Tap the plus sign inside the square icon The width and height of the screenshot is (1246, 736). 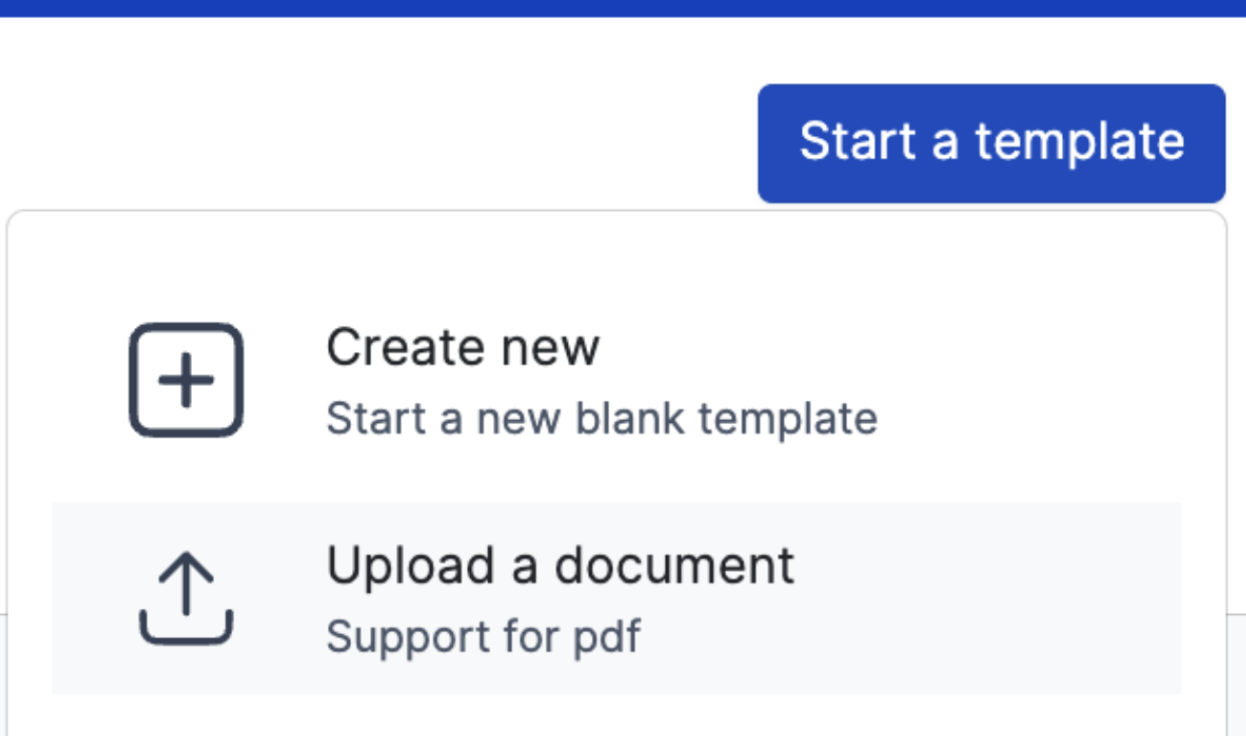[186, 380]
